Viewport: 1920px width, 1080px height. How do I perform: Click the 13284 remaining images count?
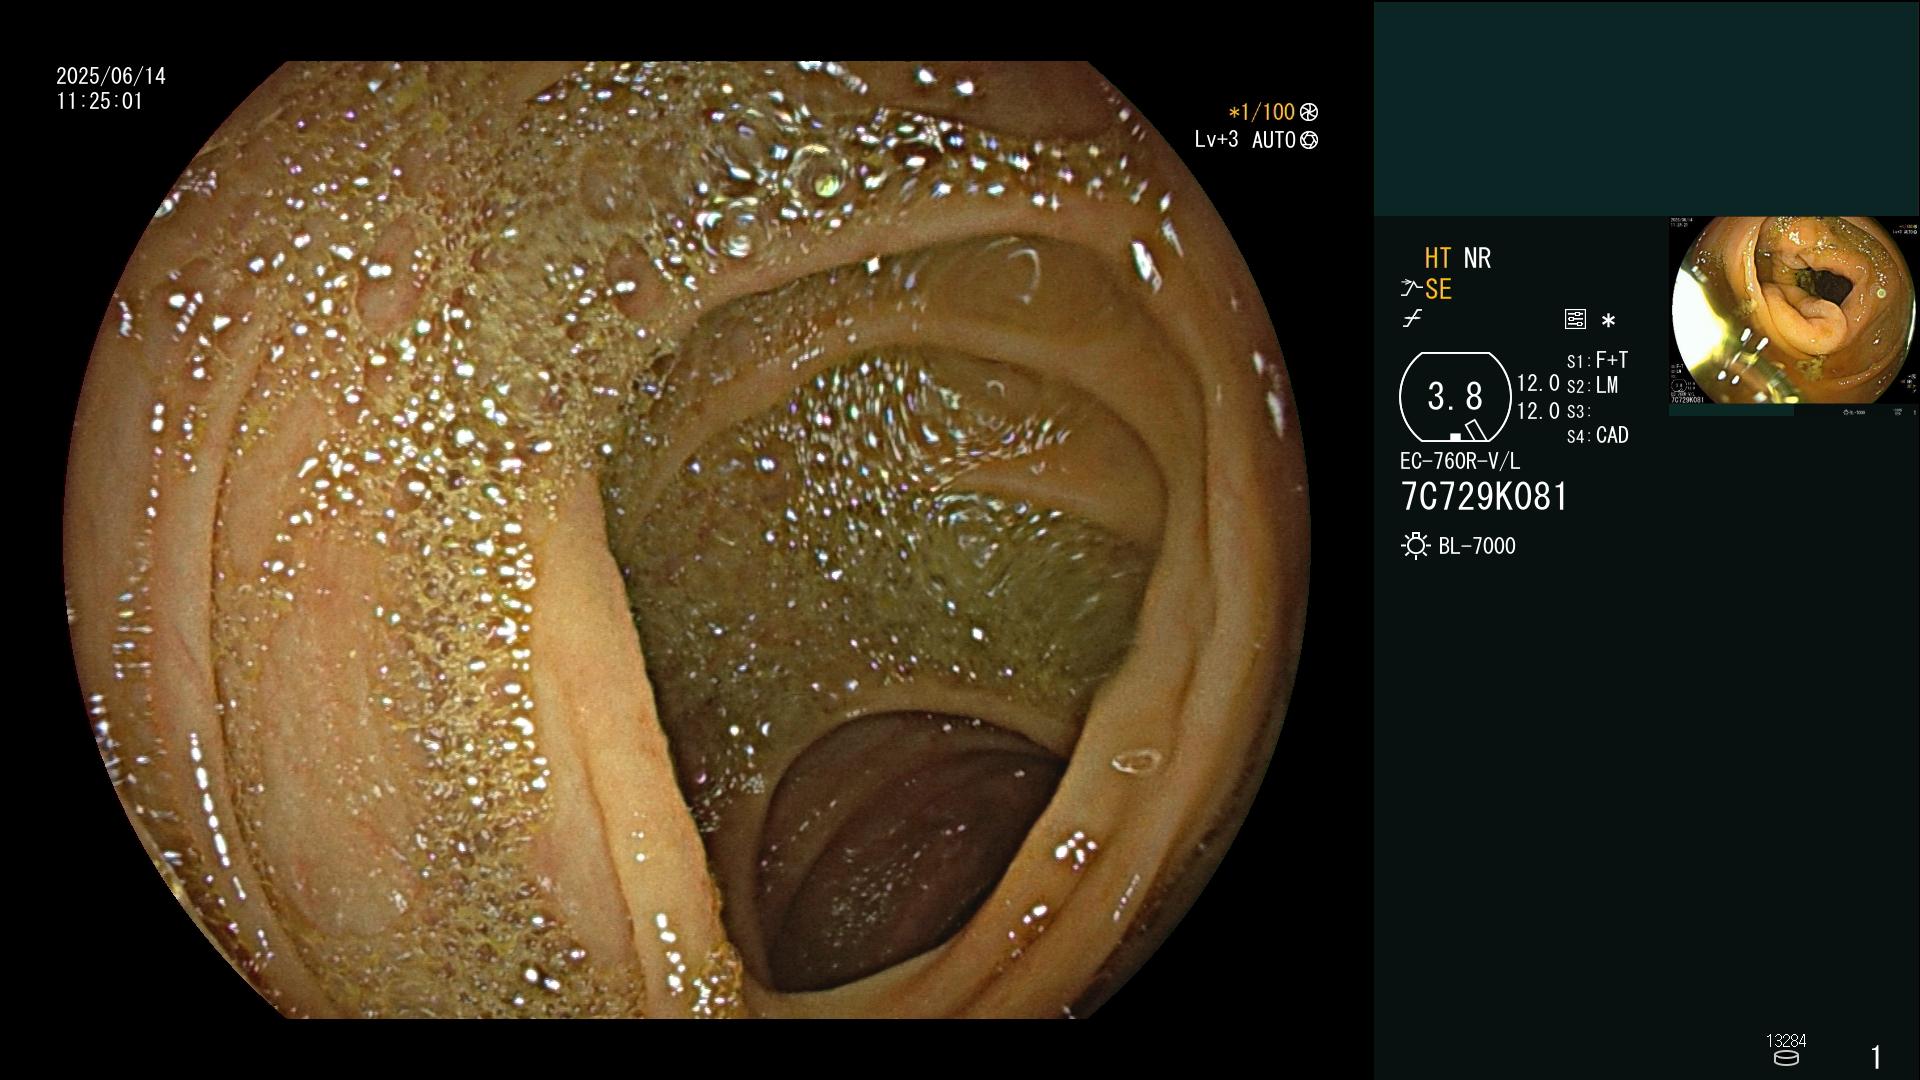(x=1786, y=1041)
